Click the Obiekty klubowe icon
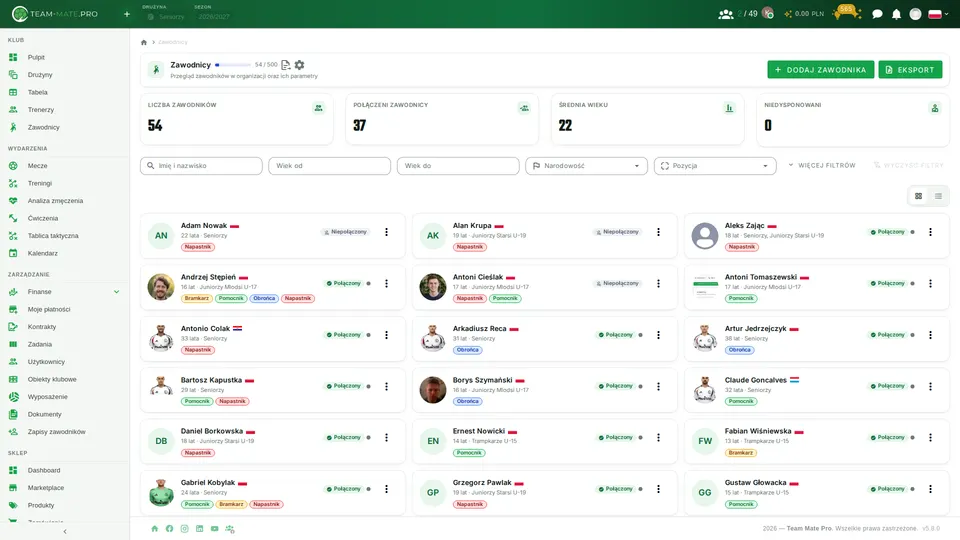Viewport: 960px width, 540px height. click(13, 379)
